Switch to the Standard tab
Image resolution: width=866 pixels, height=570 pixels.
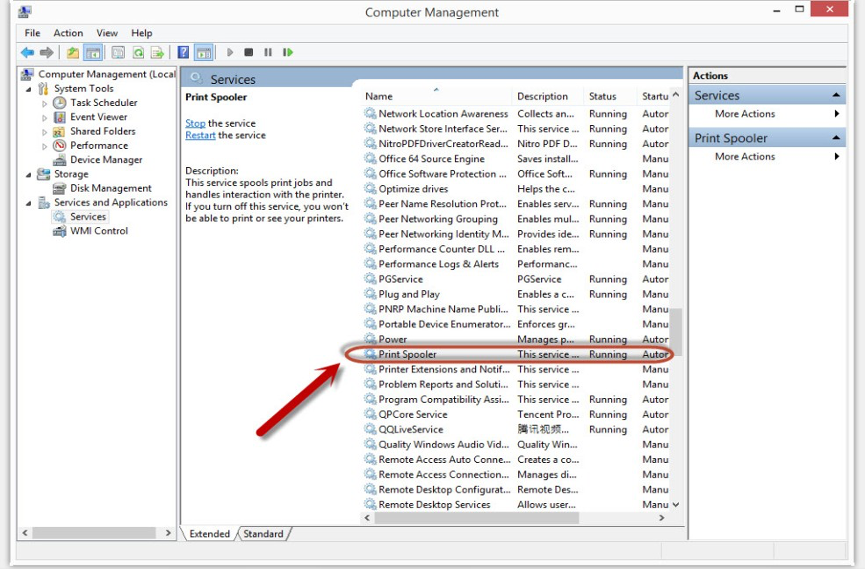(x=263, y=534)
